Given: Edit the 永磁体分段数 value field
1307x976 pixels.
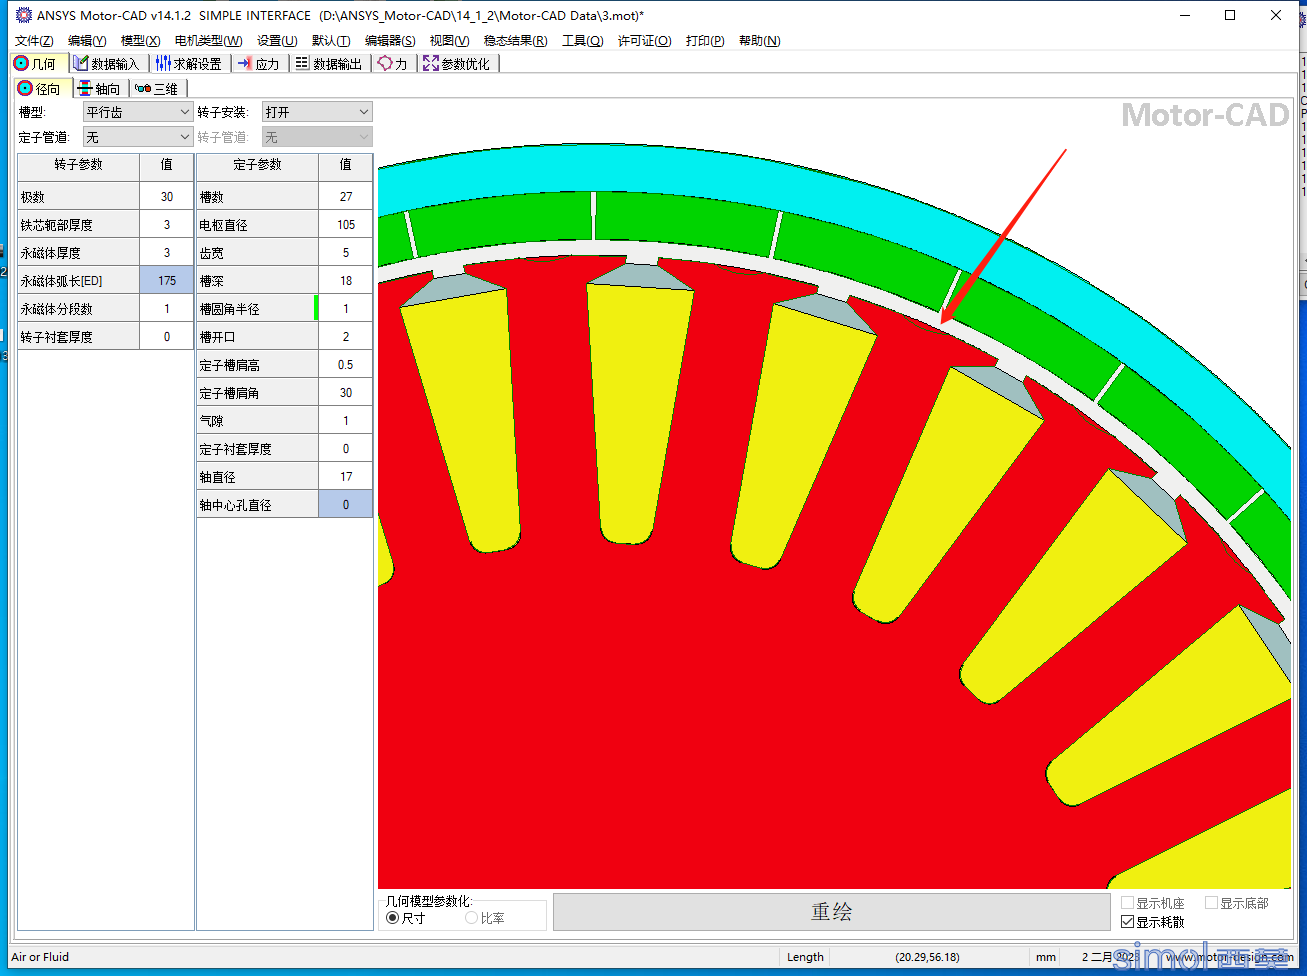Looking at the screenshot, I should (167, 309).
